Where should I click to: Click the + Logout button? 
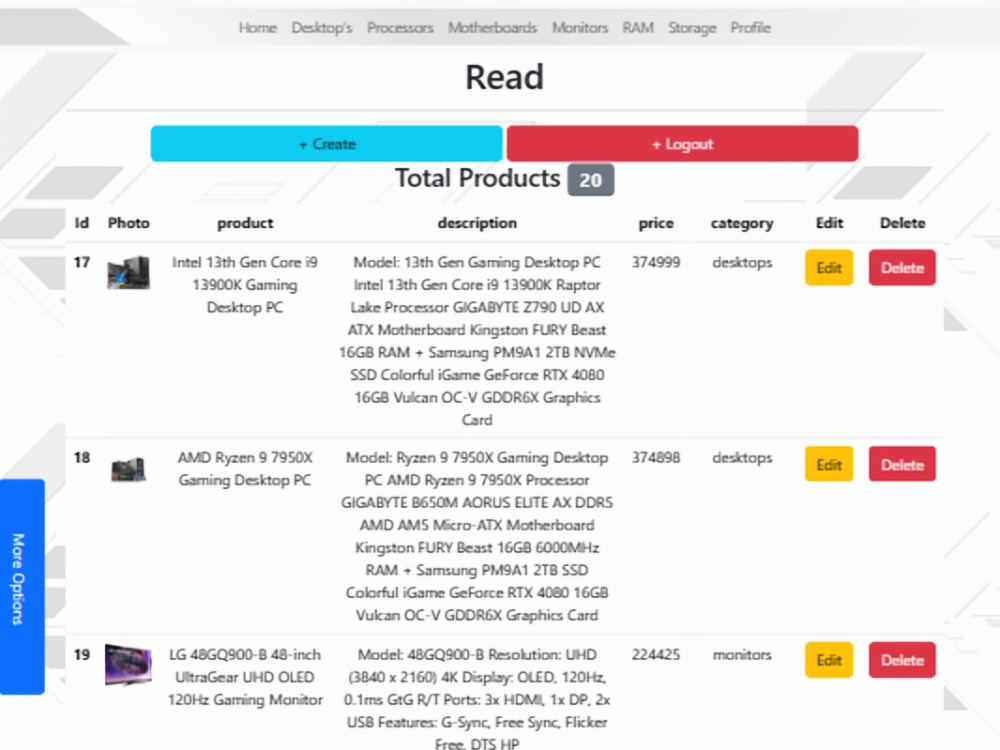[682, 143]
